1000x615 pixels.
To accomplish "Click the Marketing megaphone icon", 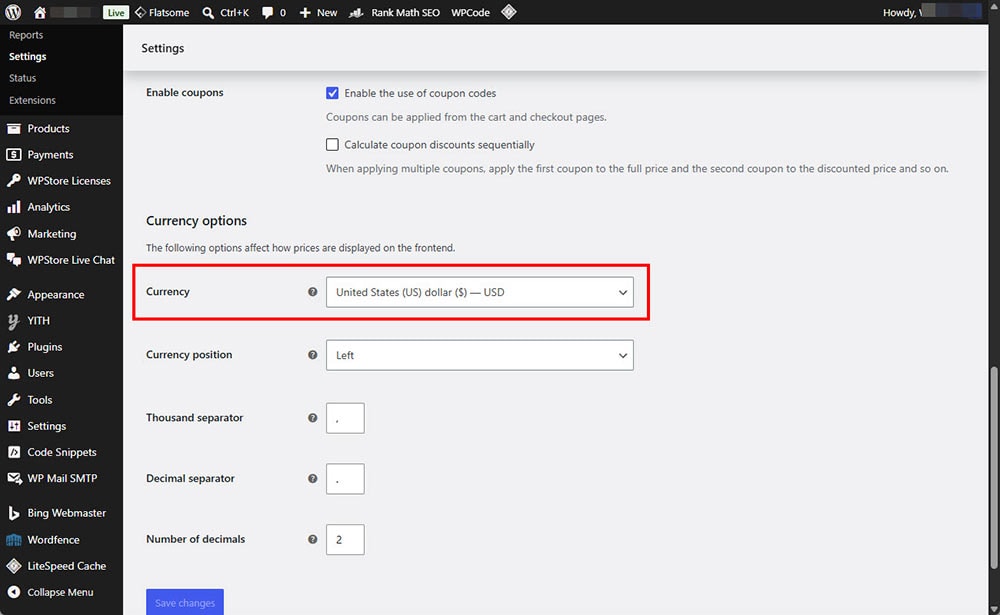I will [x=13, y=233].
